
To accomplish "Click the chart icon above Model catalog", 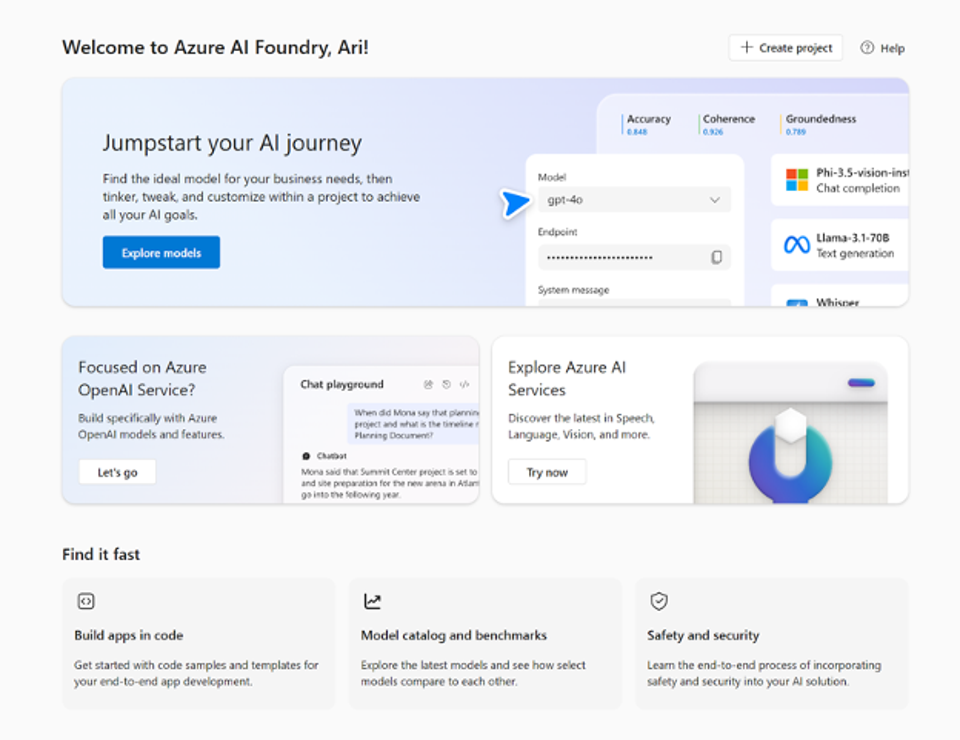I will (x=372, y=601).
